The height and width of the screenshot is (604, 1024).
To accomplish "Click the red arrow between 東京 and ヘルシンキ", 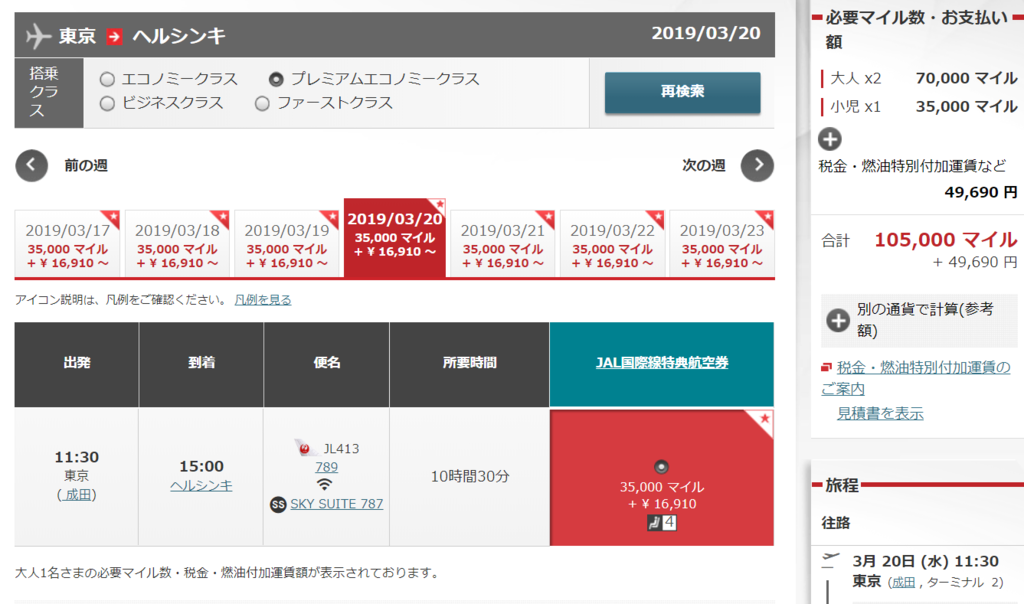I will click(114, 37).
